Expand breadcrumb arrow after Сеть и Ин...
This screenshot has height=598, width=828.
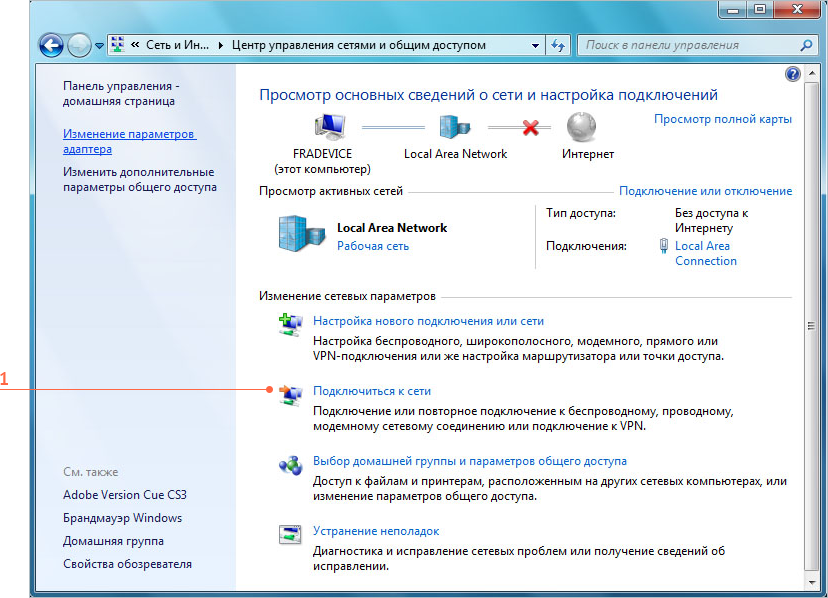[x=221, y=45]
